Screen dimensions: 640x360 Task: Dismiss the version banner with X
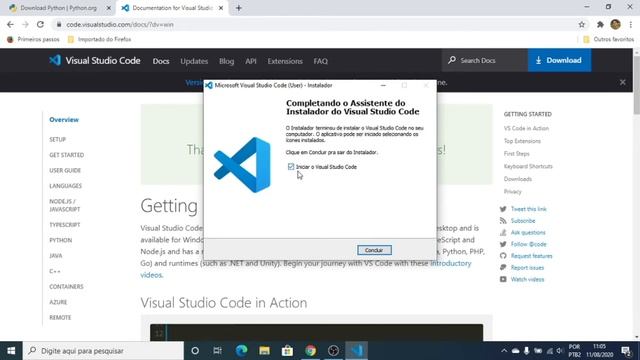click(622, 82)
